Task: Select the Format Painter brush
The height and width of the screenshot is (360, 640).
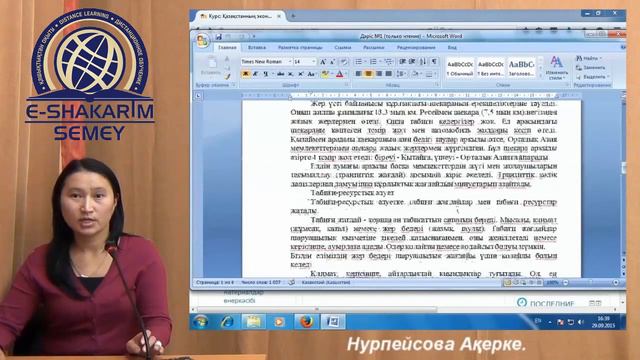Action: [x=227, y=76]
